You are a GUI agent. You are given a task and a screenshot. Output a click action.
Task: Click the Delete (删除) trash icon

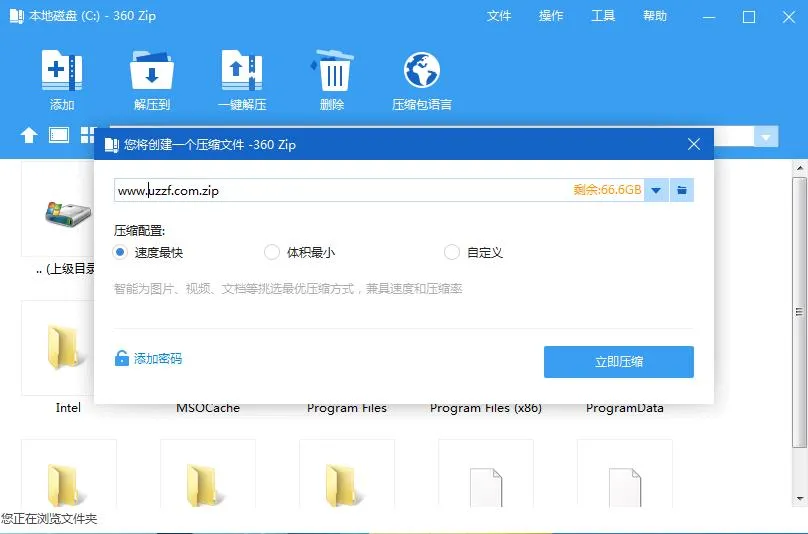coord(332,71)
